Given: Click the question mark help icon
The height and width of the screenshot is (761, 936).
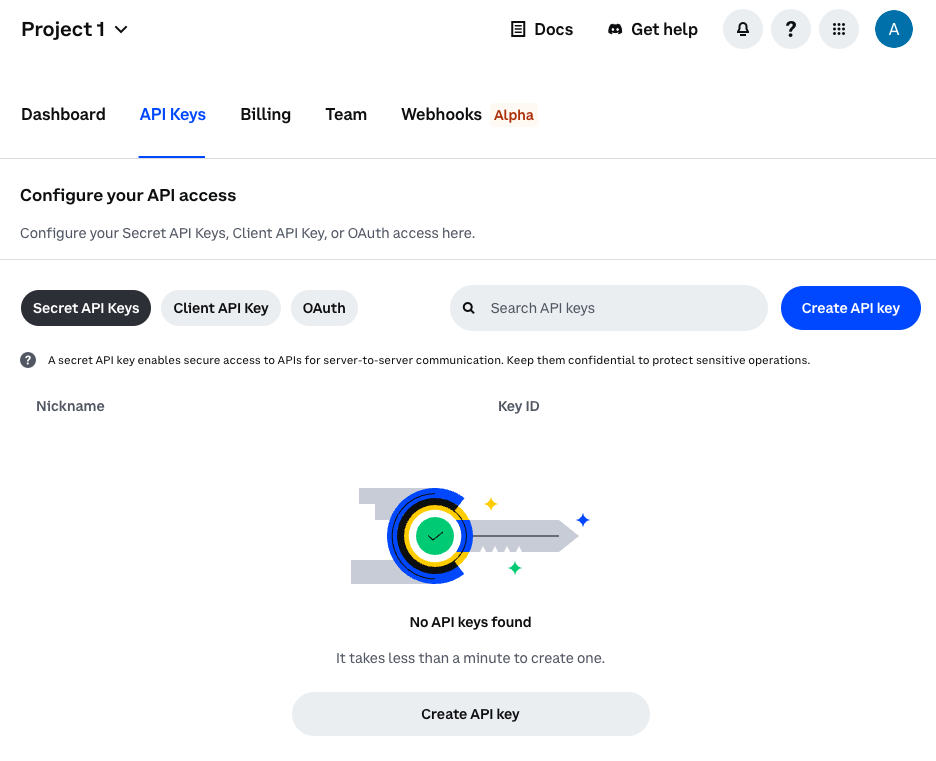Looking at the screenshot, I should point(790,29).
